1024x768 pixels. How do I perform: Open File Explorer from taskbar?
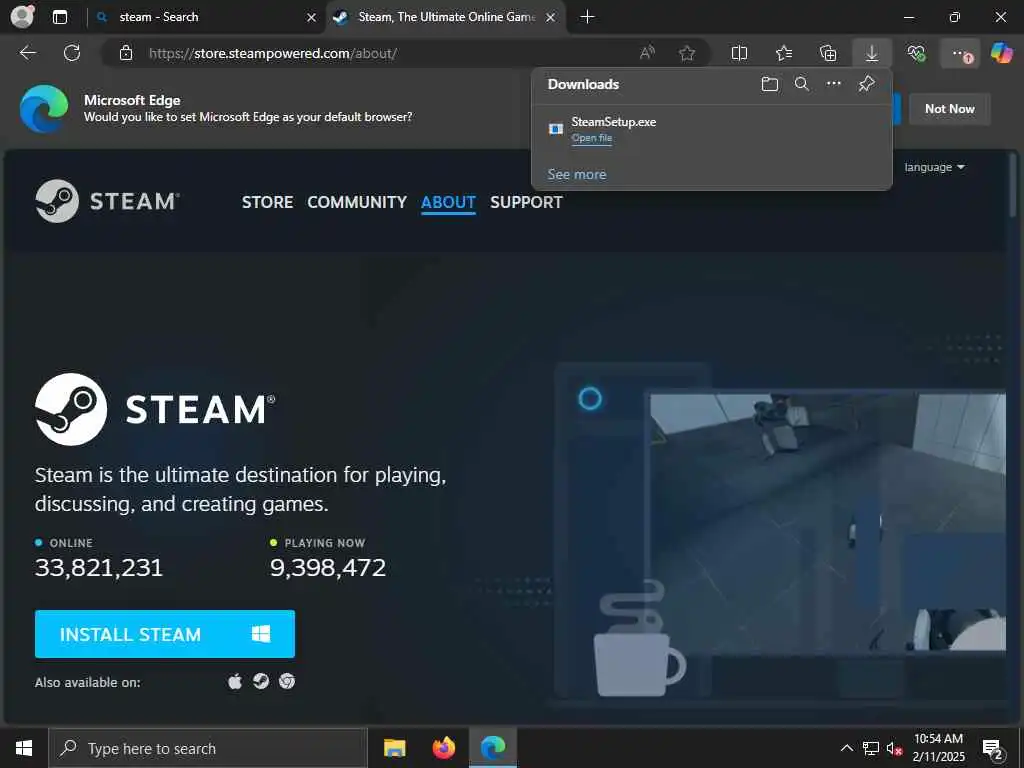pos(394,748)
